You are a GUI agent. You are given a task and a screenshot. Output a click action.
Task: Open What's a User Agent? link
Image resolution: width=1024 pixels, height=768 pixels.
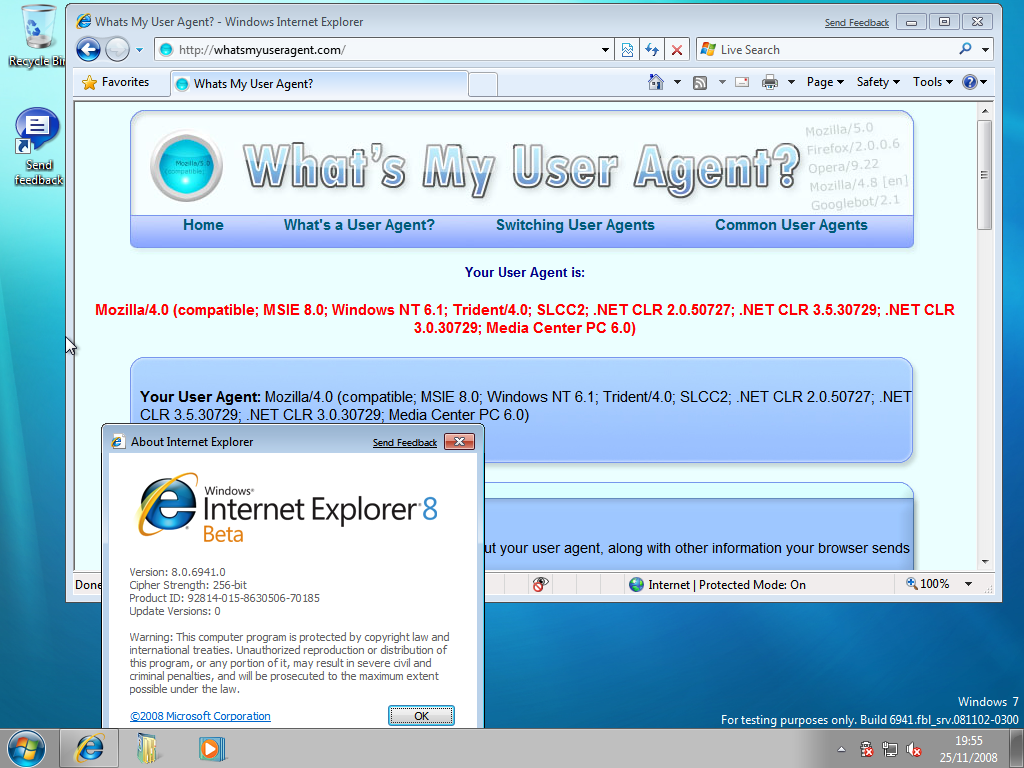point(359,225)
